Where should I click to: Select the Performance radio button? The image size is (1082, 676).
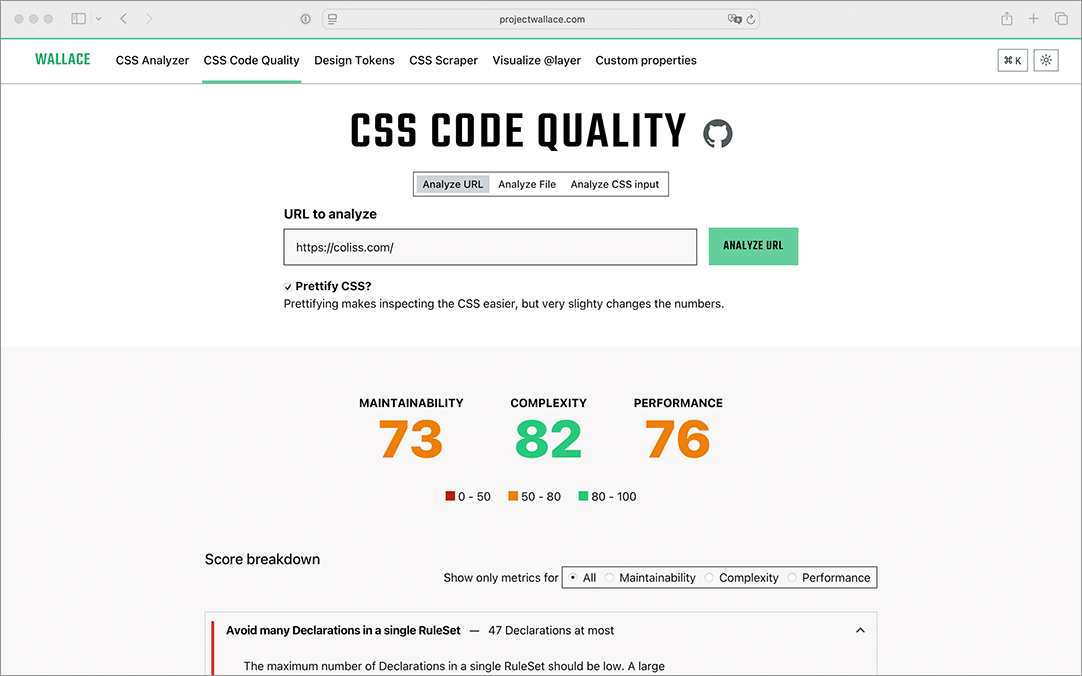point(792,578)
